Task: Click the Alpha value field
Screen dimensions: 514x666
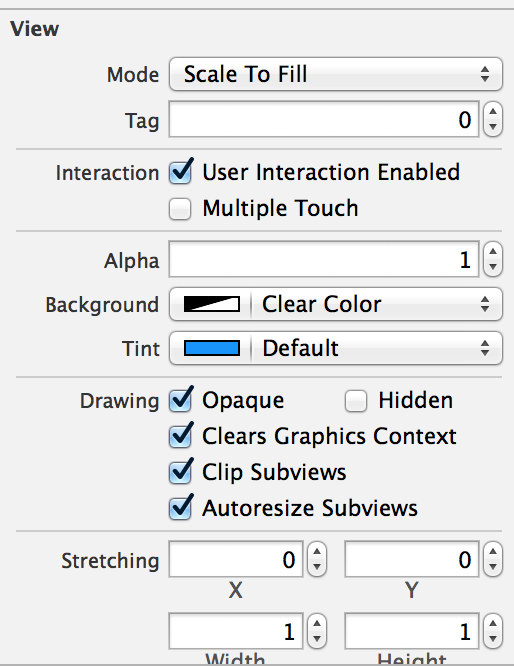Action: (x=324, y=259)
